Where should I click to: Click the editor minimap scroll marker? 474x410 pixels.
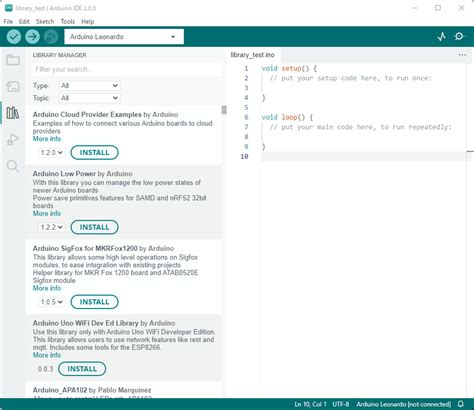click(470, 152)
